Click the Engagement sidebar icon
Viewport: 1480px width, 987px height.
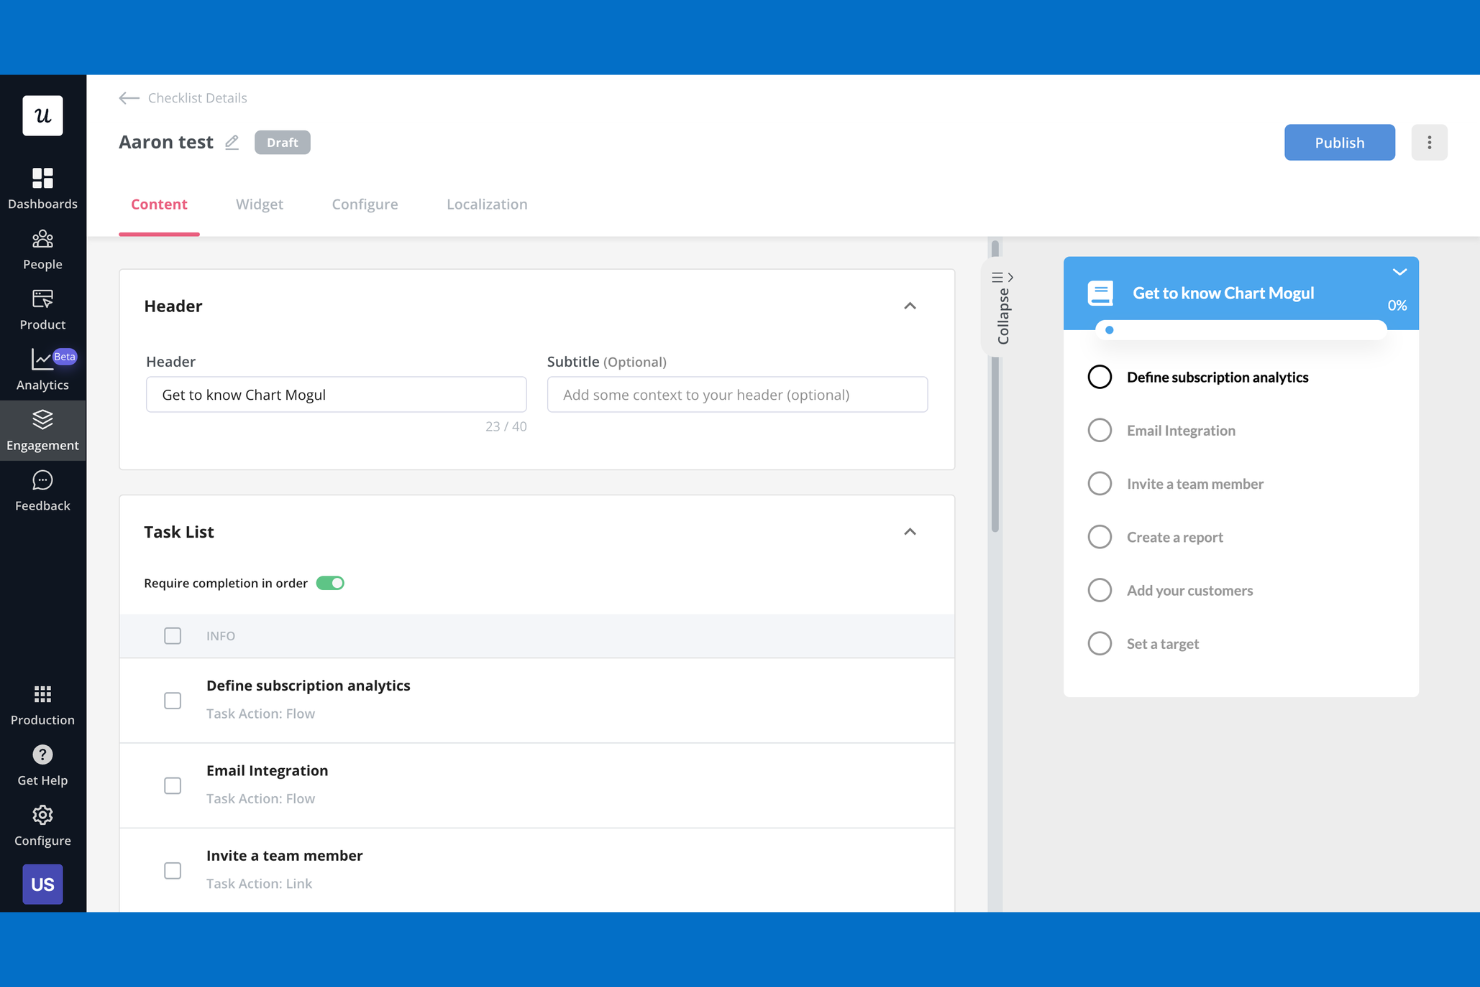click(42, 429)
